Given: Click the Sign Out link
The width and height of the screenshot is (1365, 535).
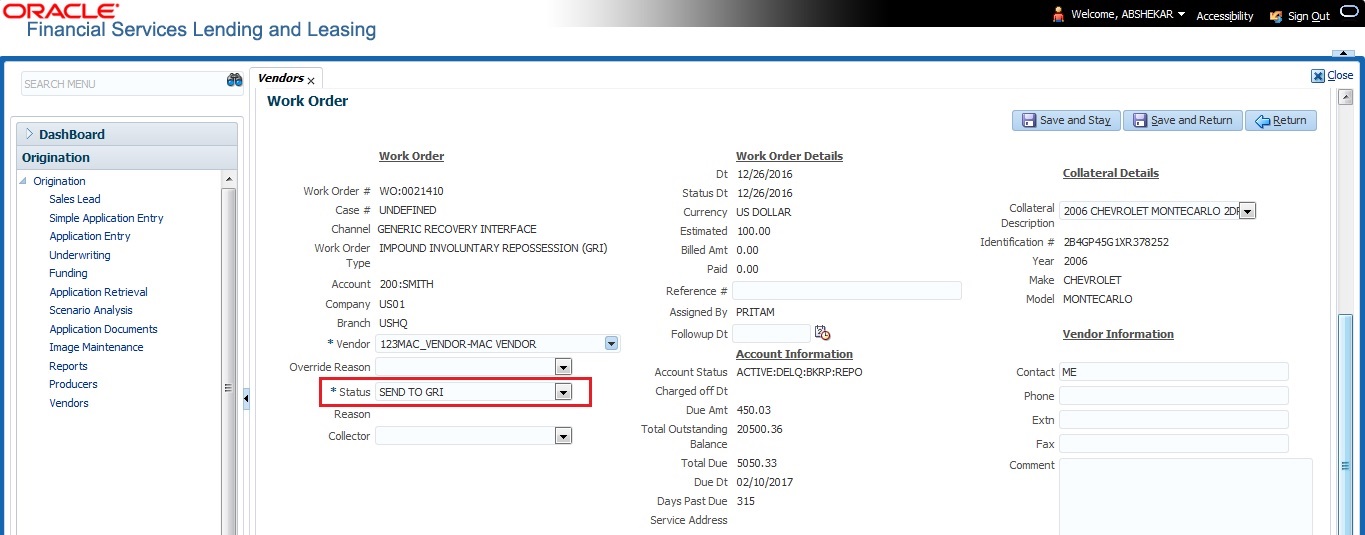Looking at the screenshot, I should 1308,16.
